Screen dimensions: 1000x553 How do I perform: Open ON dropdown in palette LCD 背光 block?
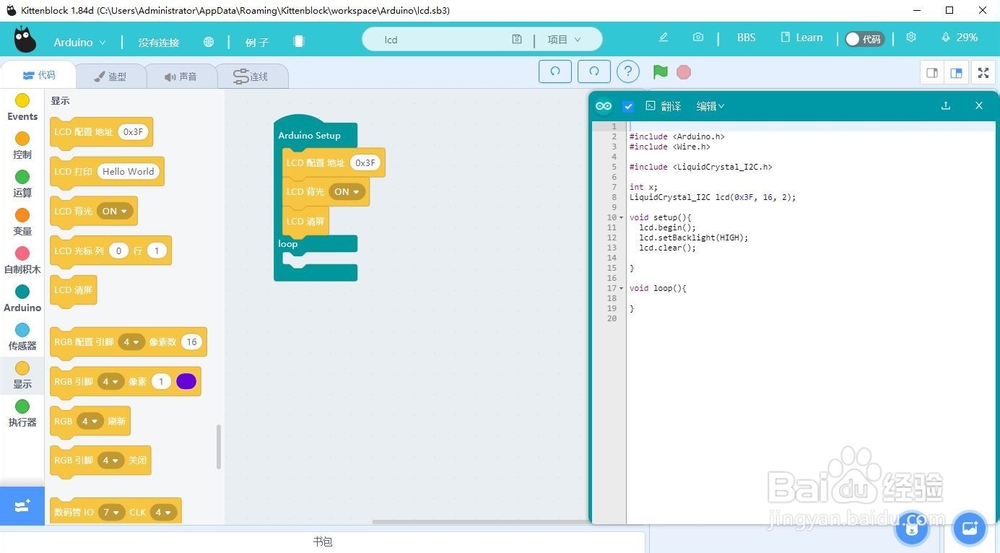(115, 211)
